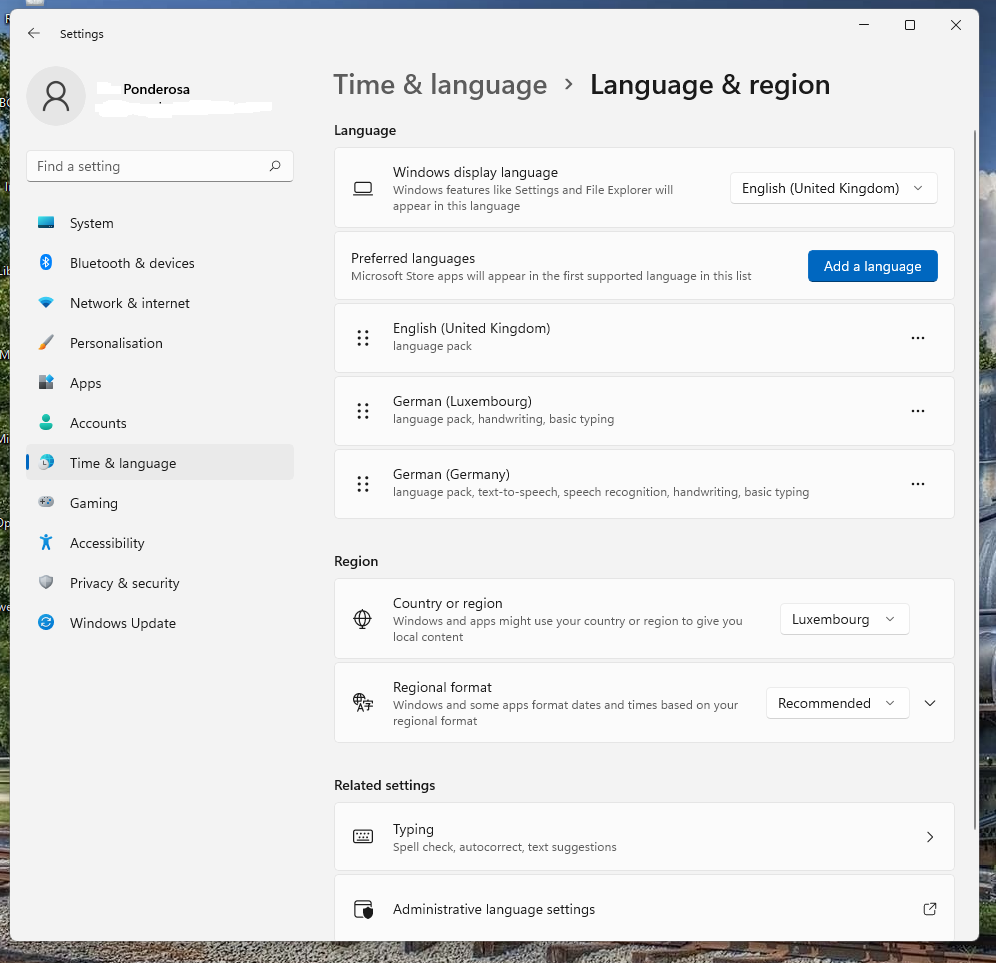996x963 pixels.
Task: Click the Accounts person icon
Action: click(x=46, y=422)
